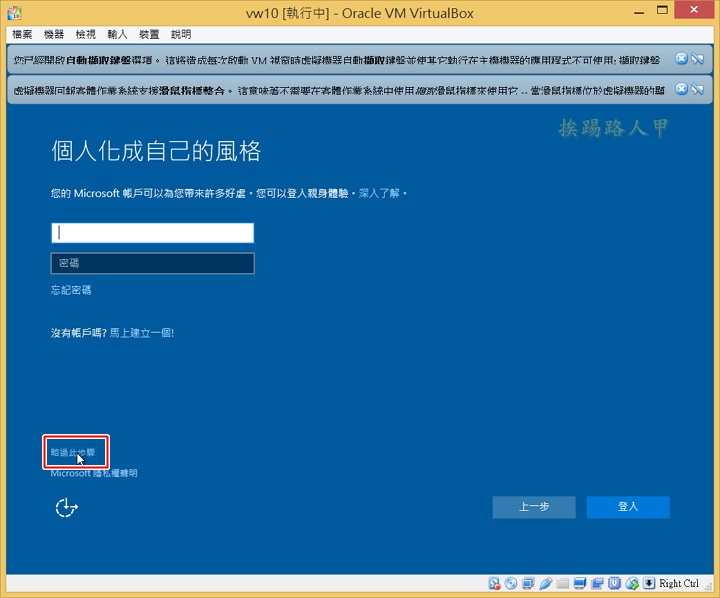The height and width of the screenshot is (598, 720).
Task: Click the 略過此步驟 link
Action: tap(73, 453)
